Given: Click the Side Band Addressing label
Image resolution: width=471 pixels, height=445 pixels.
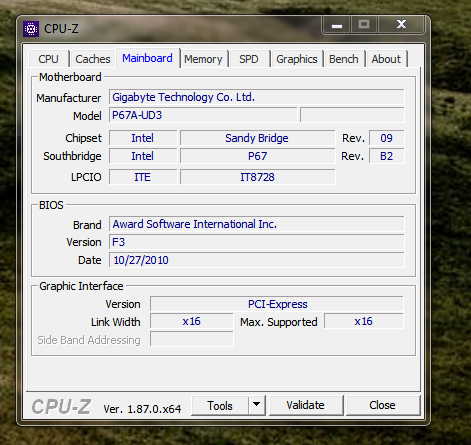Looking at the screenshot, I should click(x=89, y=340).
